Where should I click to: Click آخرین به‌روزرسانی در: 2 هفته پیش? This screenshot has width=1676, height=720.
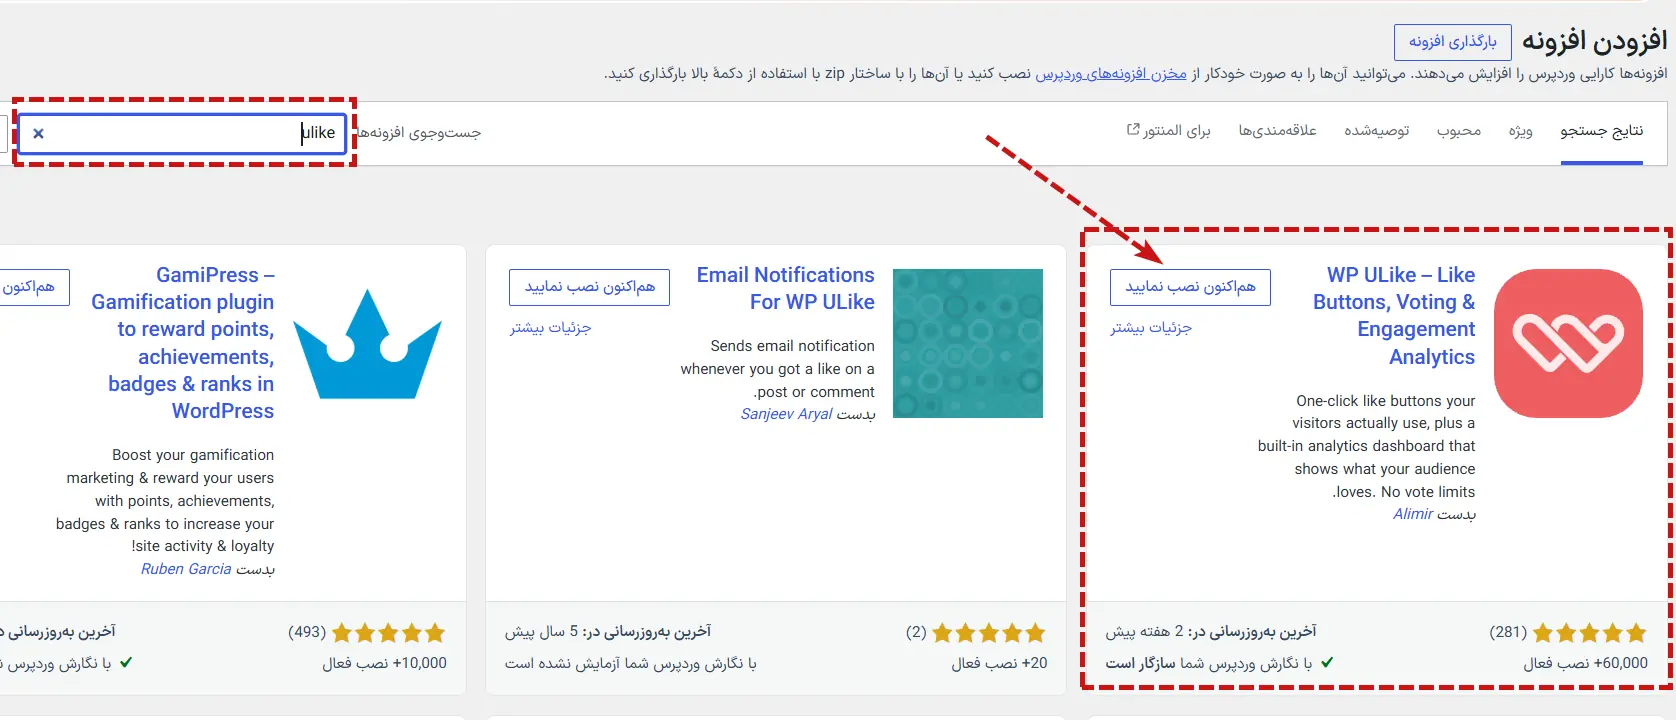point(1211,632)
